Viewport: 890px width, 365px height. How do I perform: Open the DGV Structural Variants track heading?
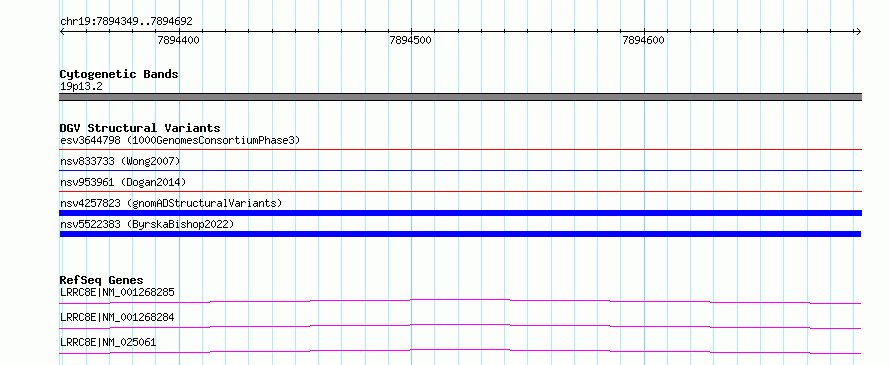click(140, 128)
